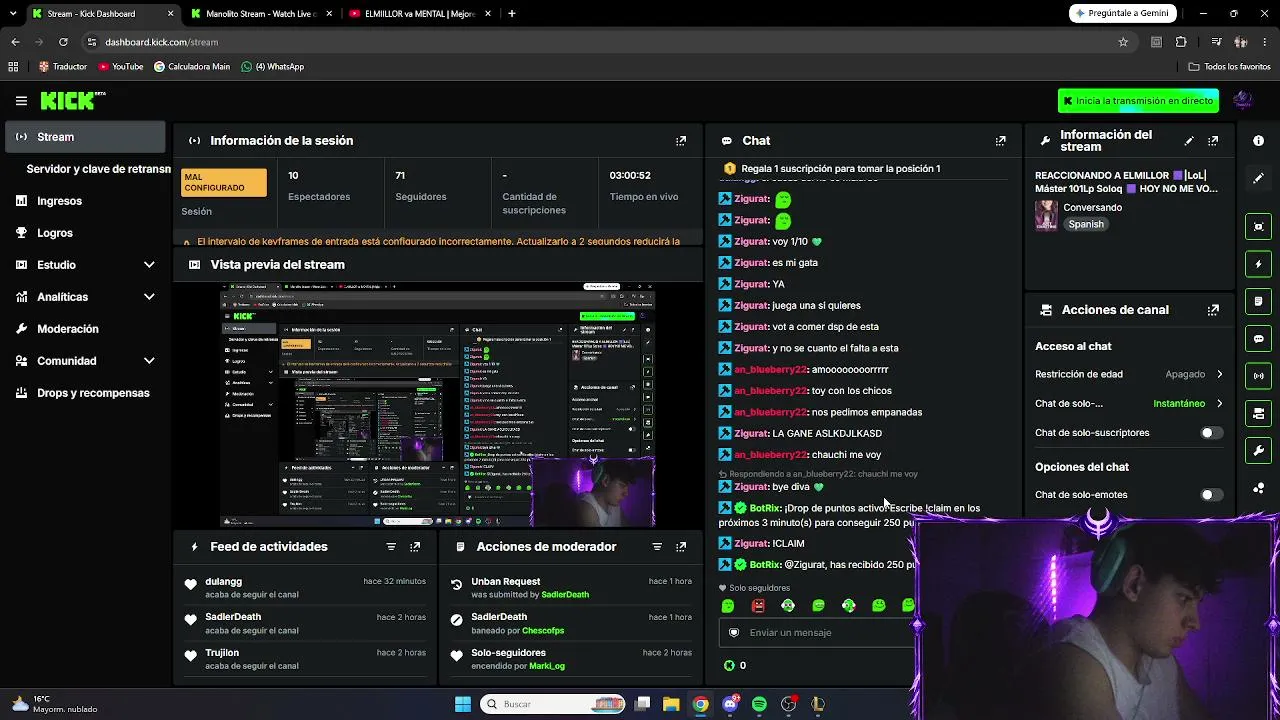Open the Traductor bookmark
Image resolution: width=1280 pixels, height=720 pixels.
pos(63,67)
